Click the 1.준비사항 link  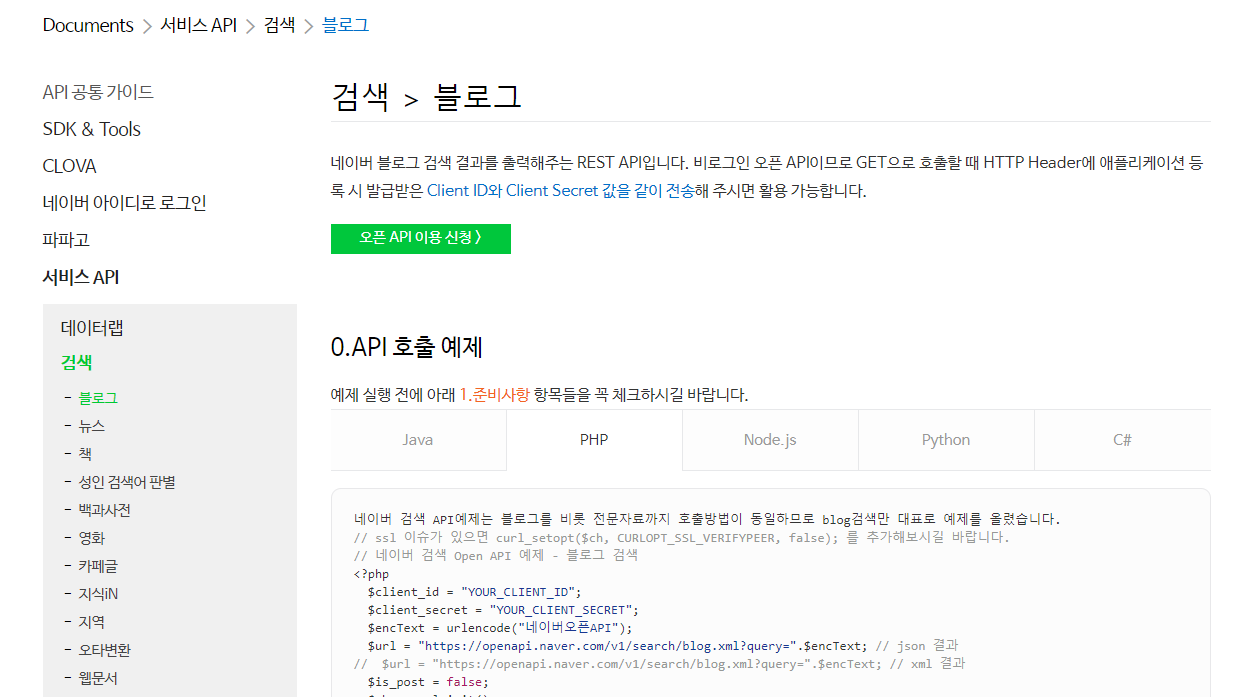[494, 395]
